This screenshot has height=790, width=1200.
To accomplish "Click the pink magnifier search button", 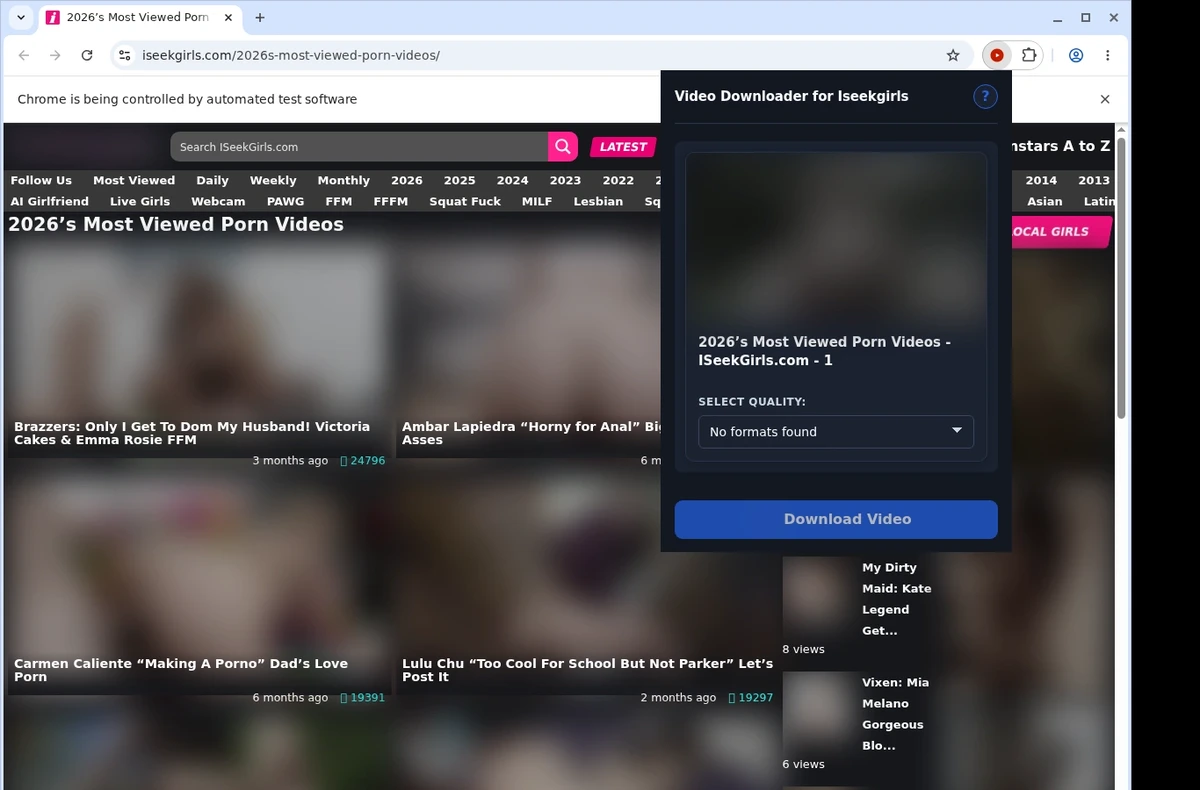I will coord(563,147).
